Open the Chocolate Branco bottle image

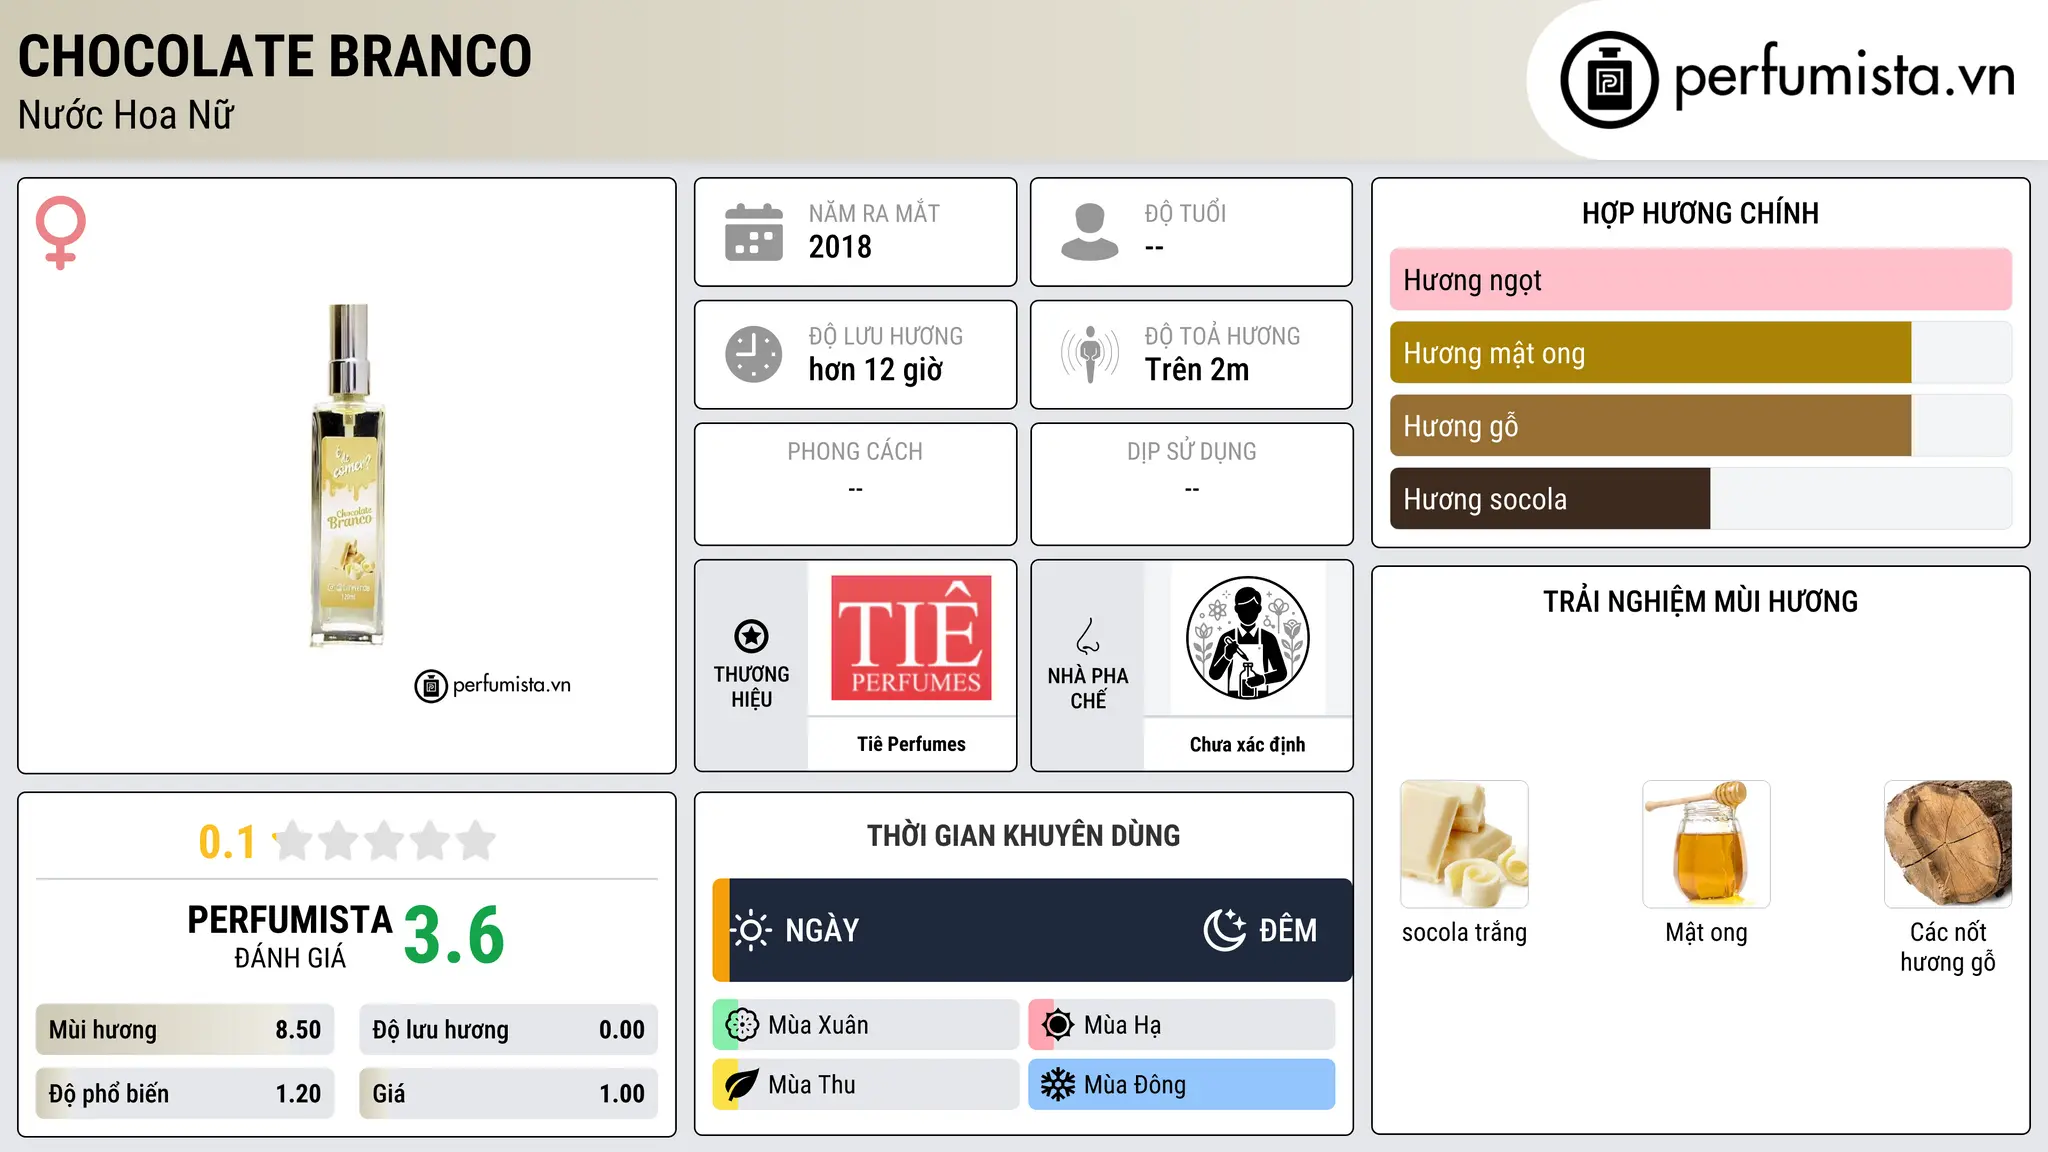click(x=348, y=476)
